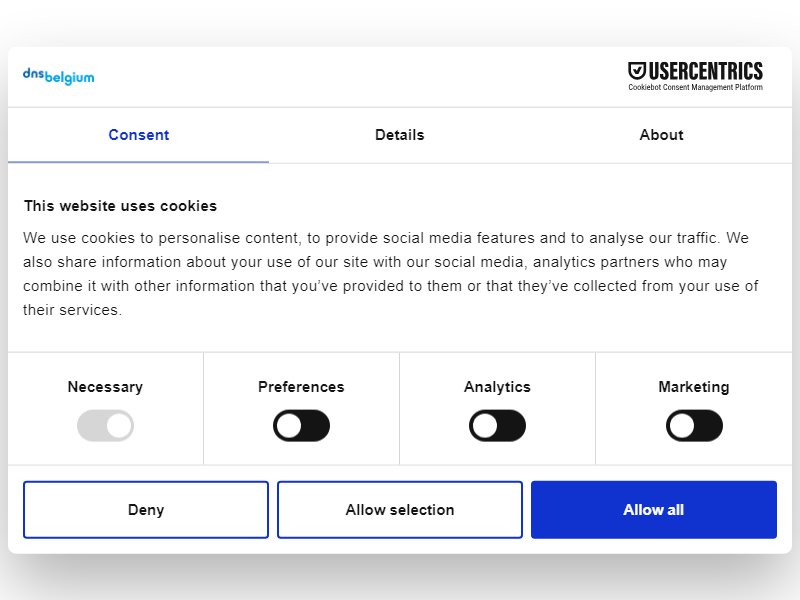The image size is (800, 600).
Task: Click the Analytics category label
Action: (497, 387)
